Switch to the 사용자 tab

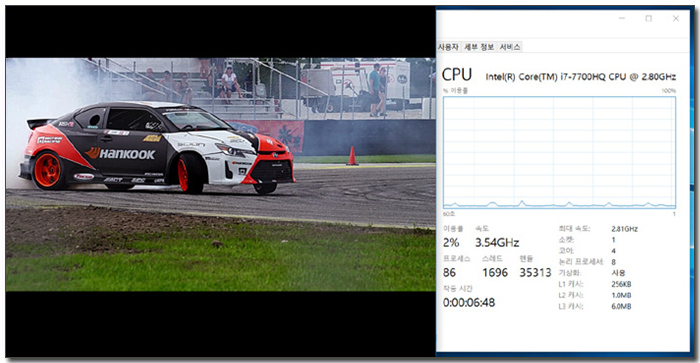[448, 47]
